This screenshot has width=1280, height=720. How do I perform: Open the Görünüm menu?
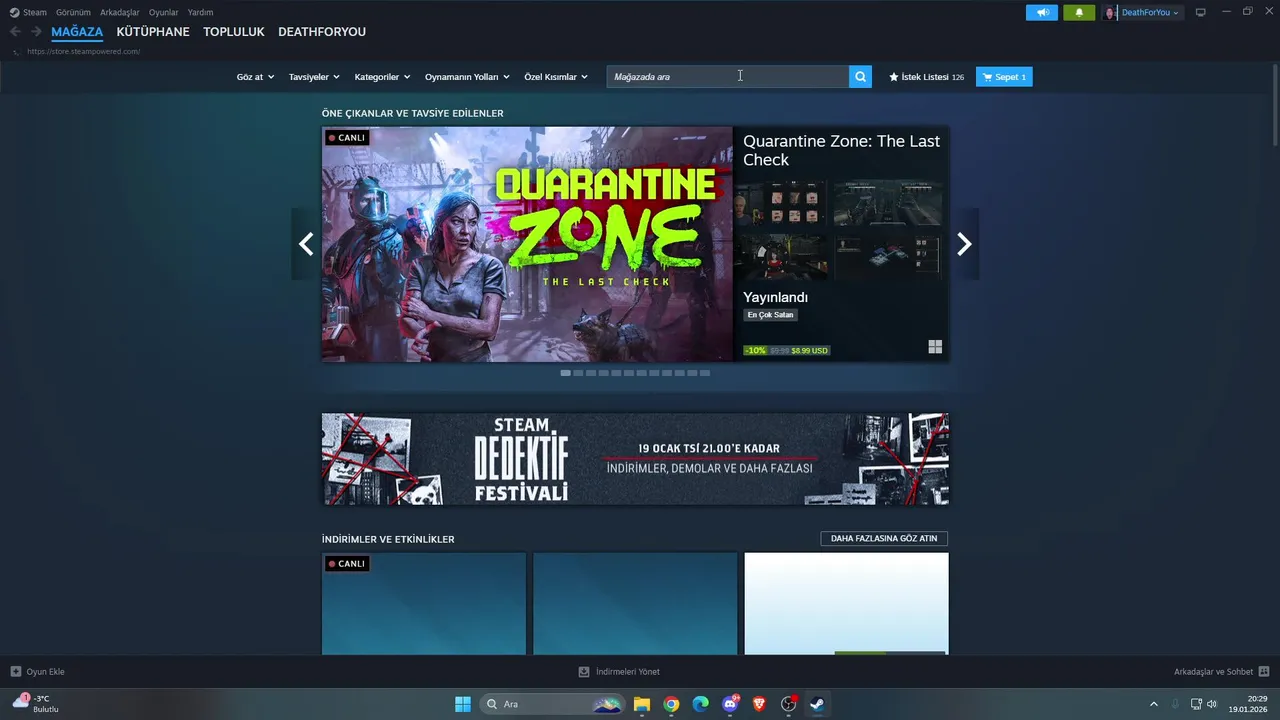73,13
